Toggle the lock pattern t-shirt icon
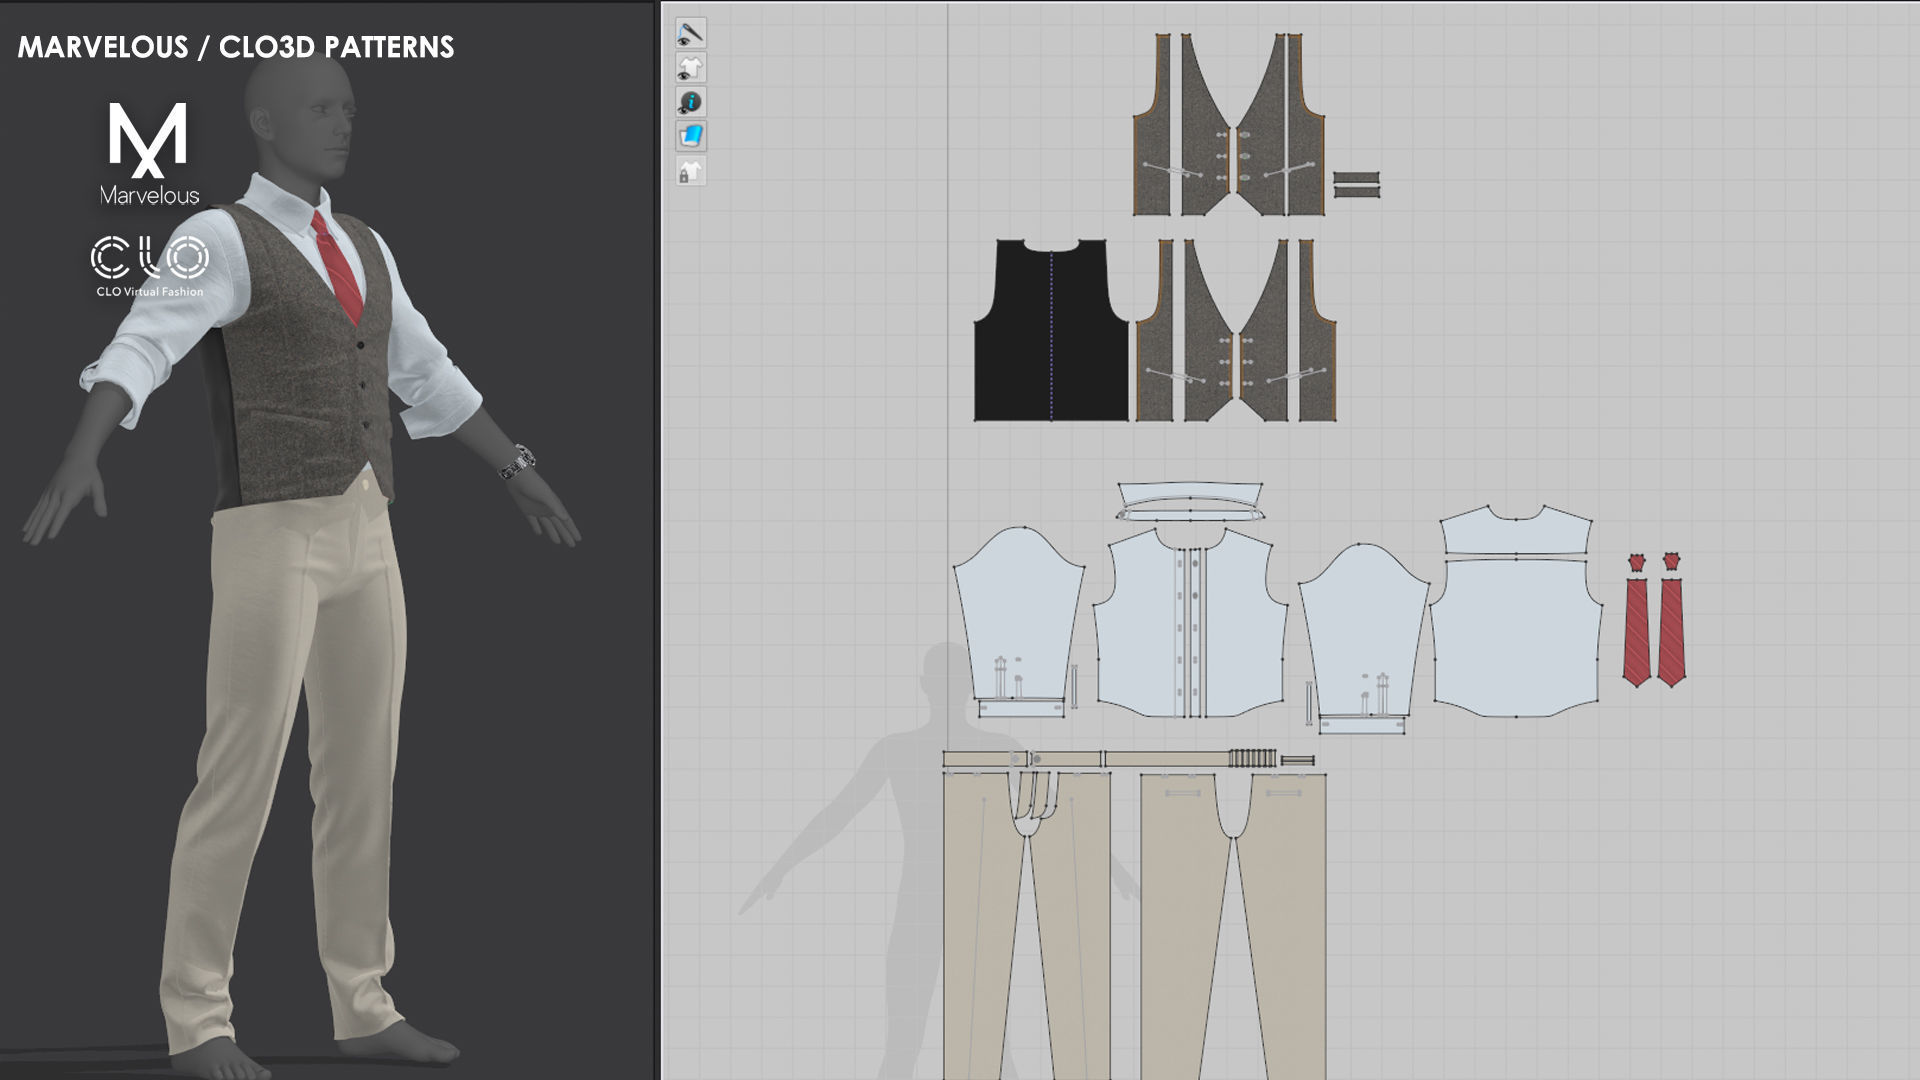Viewport: 1920px width, 1080px height. (x=690, y=171)
